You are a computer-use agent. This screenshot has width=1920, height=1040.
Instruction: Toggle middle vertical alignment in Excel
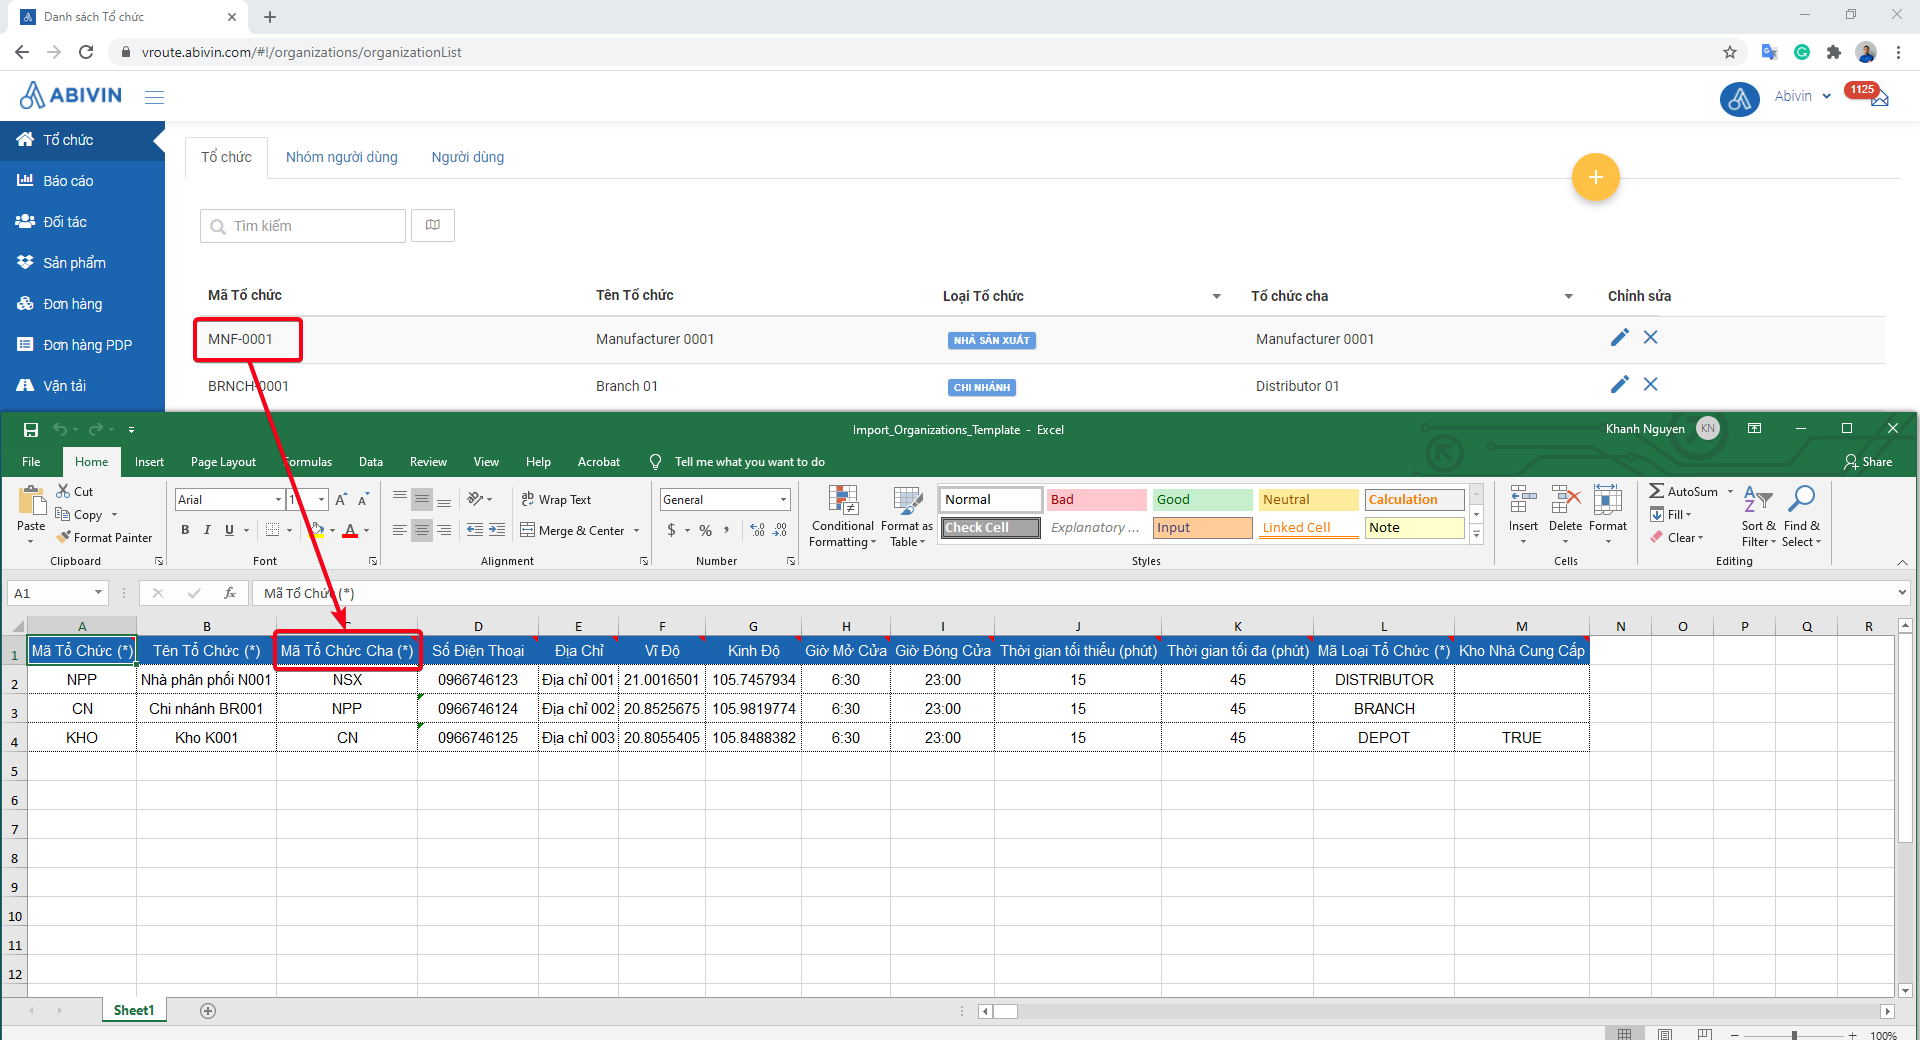pyautogui.click(x=422, y=499)
